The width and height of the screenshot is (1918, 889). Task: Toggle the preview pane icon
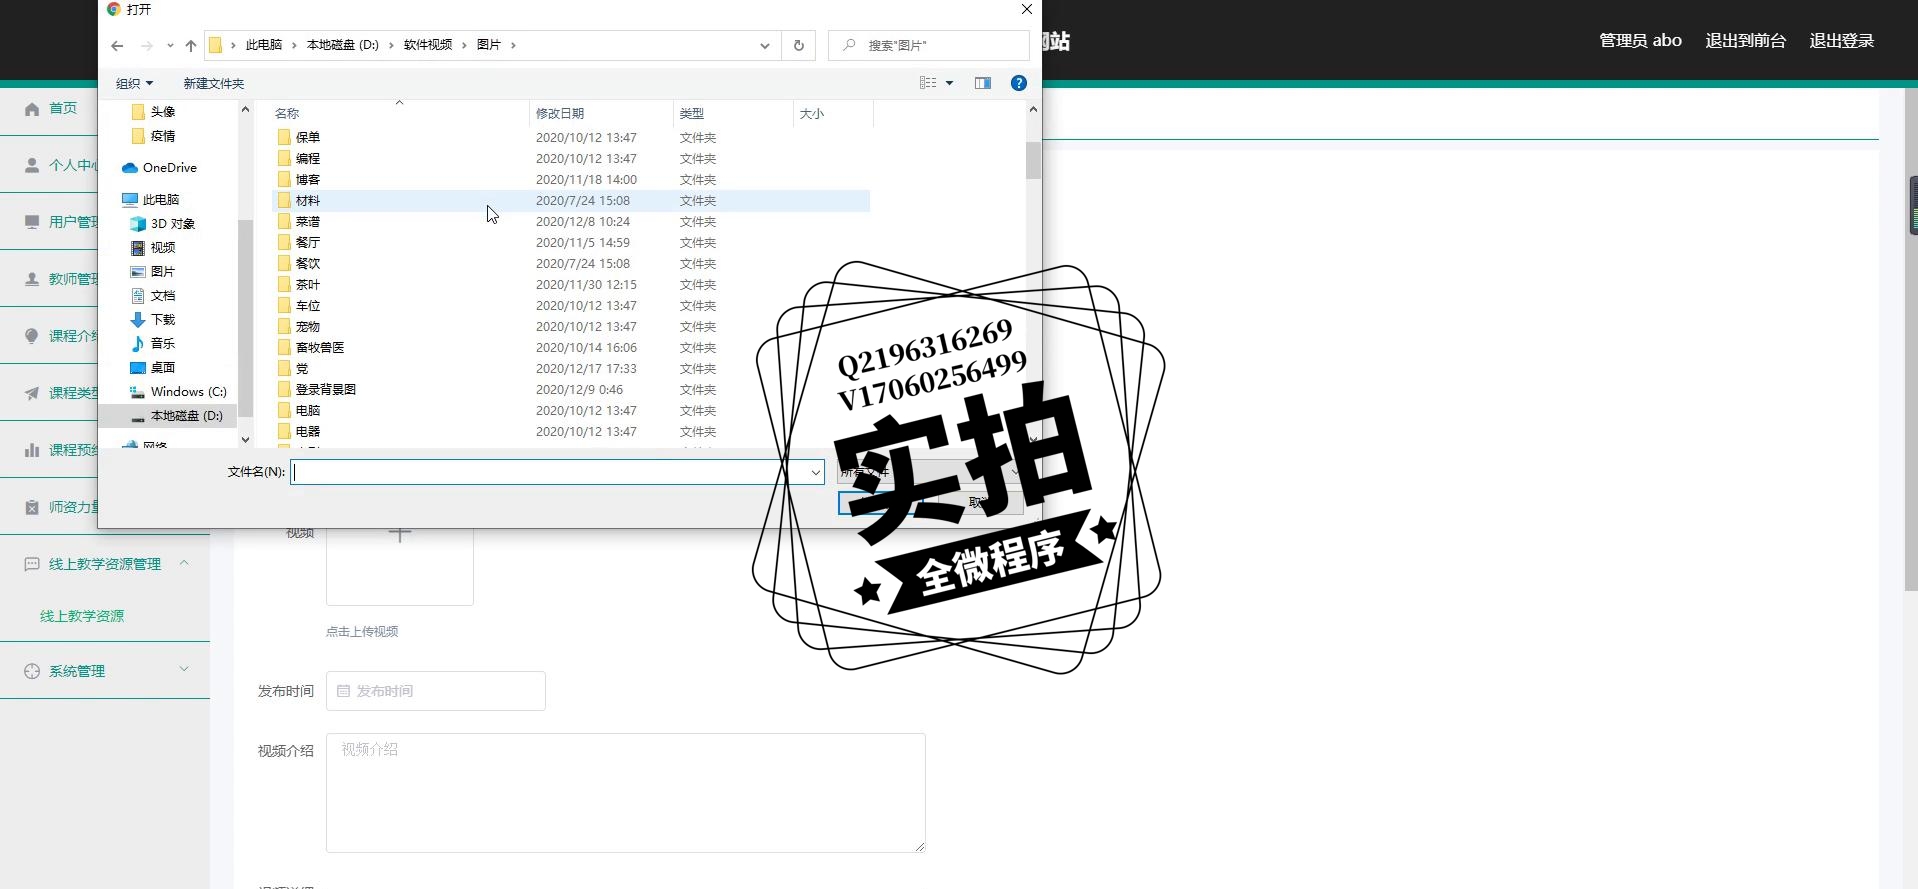(x=983, y=83)
